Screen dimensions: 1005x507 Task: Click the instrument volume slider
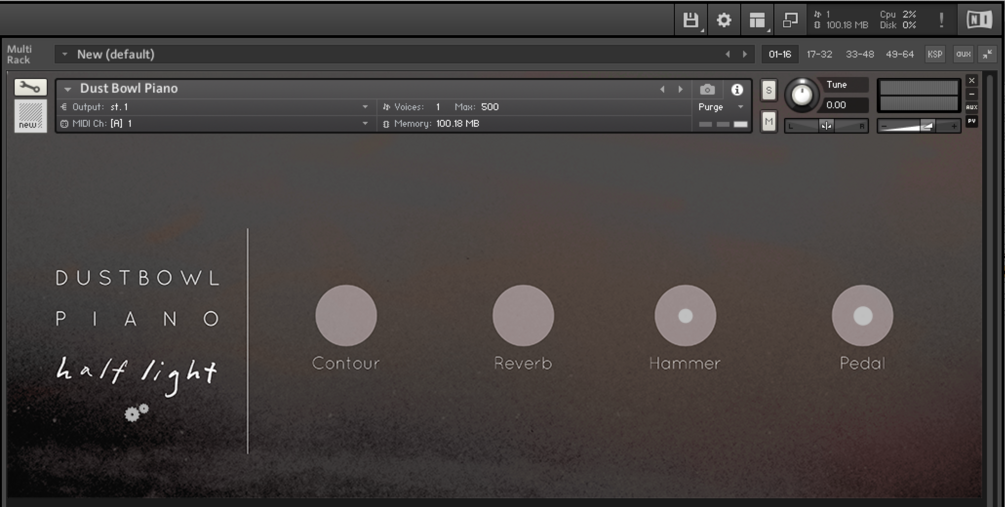918,126
